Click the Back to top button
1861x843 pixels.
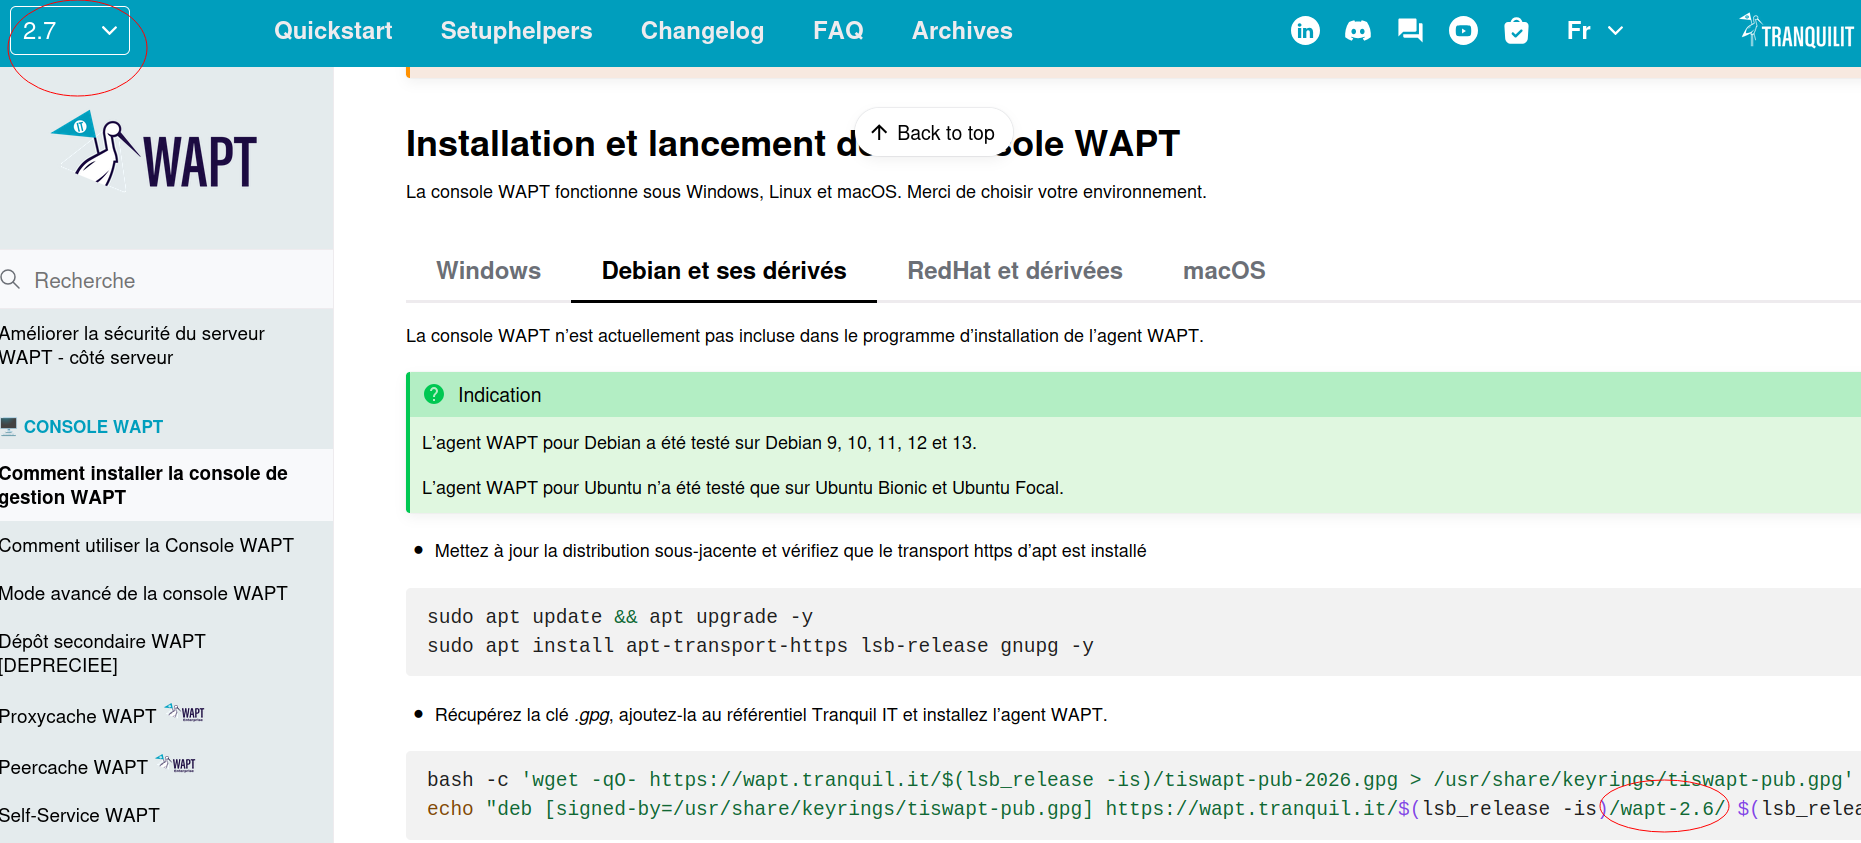coord(934,133)
